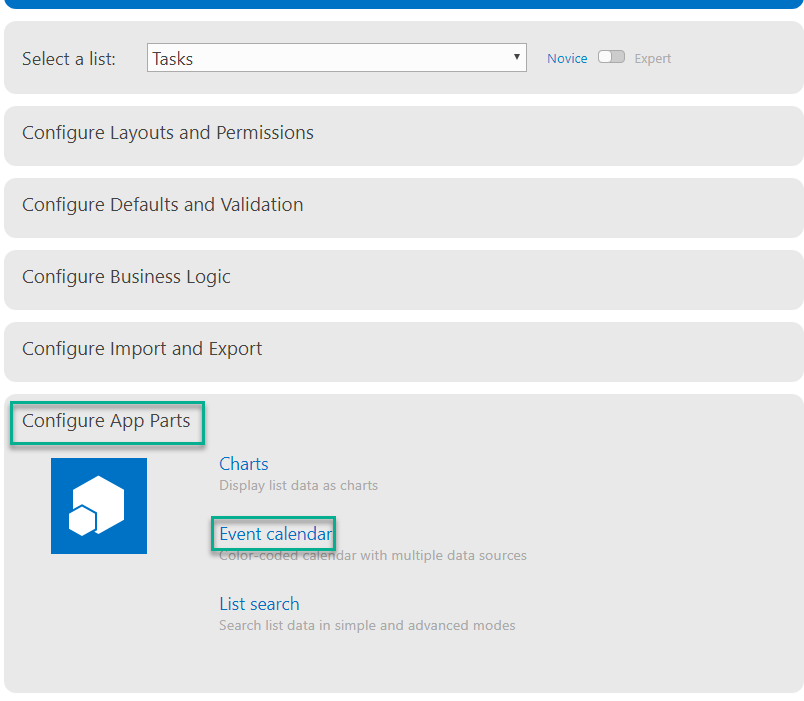Click the blue app parts cube icon
The width and height of the screenshot is (804, 701).
[99, 506]
